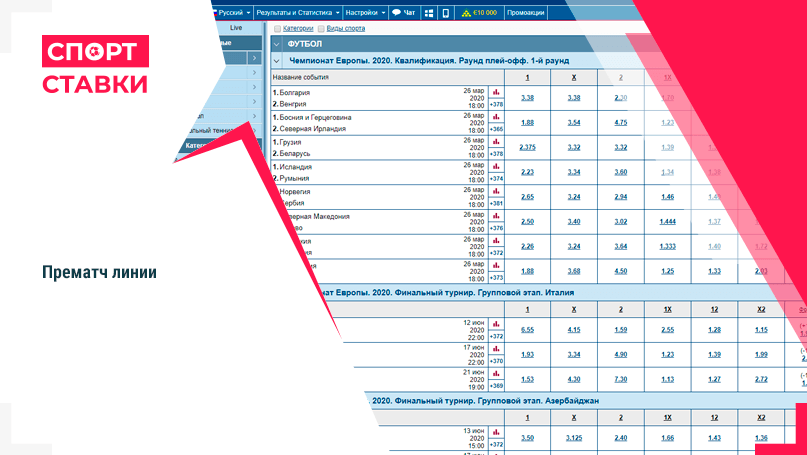Open the Промоакции menu item
807x455 pixels.
point(525,13)
